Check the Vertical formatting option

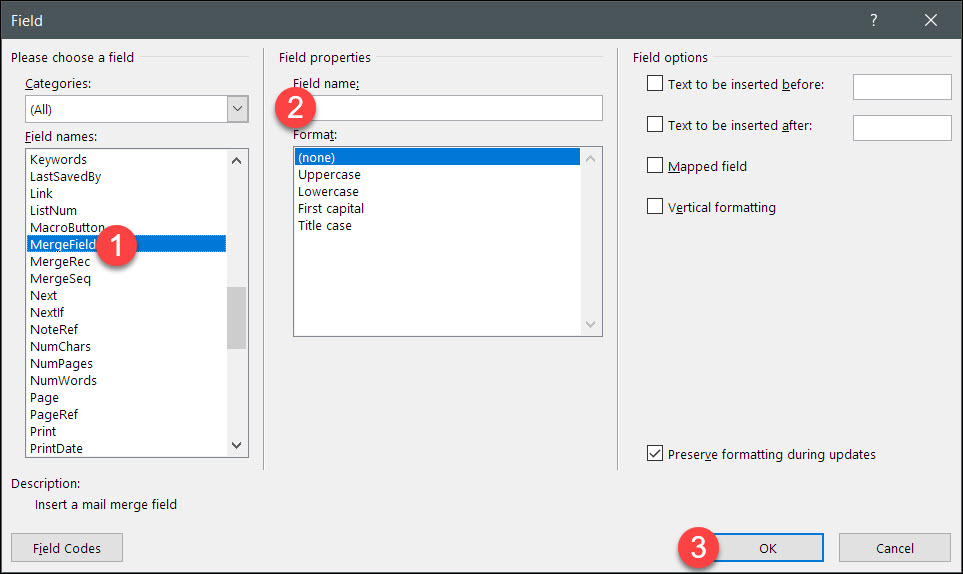(x=655, y=207)
